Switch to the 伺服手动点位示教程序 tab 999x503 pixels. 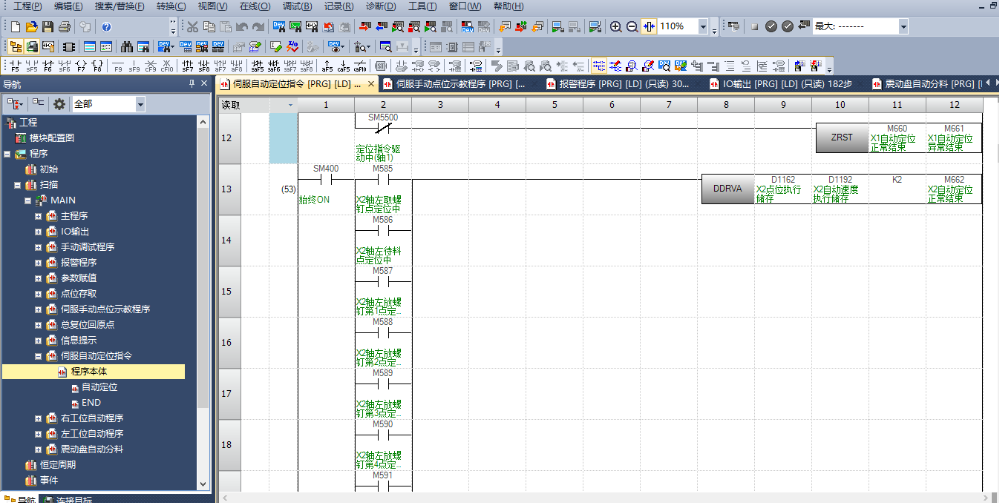click(460, 84)
